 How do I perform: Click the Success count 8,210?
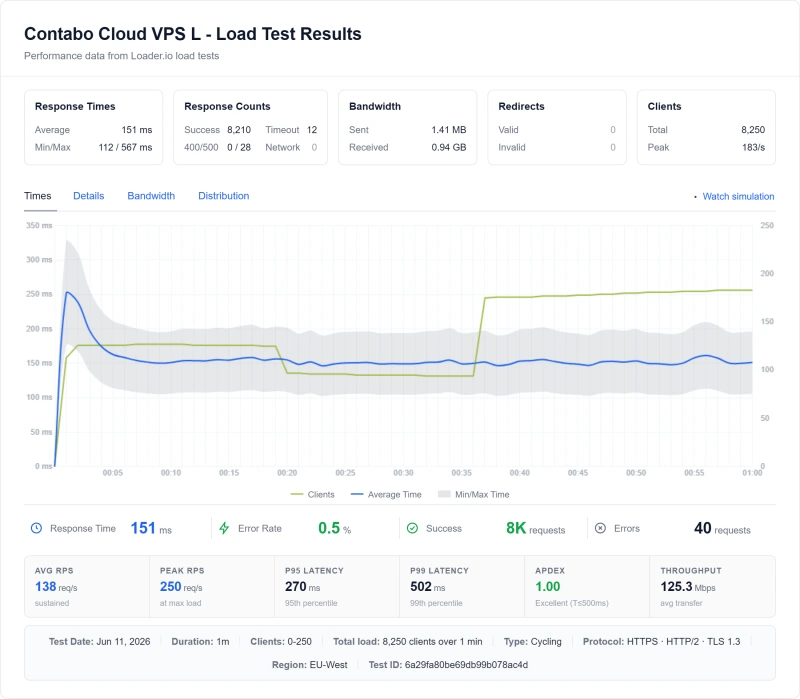point(239,130)
